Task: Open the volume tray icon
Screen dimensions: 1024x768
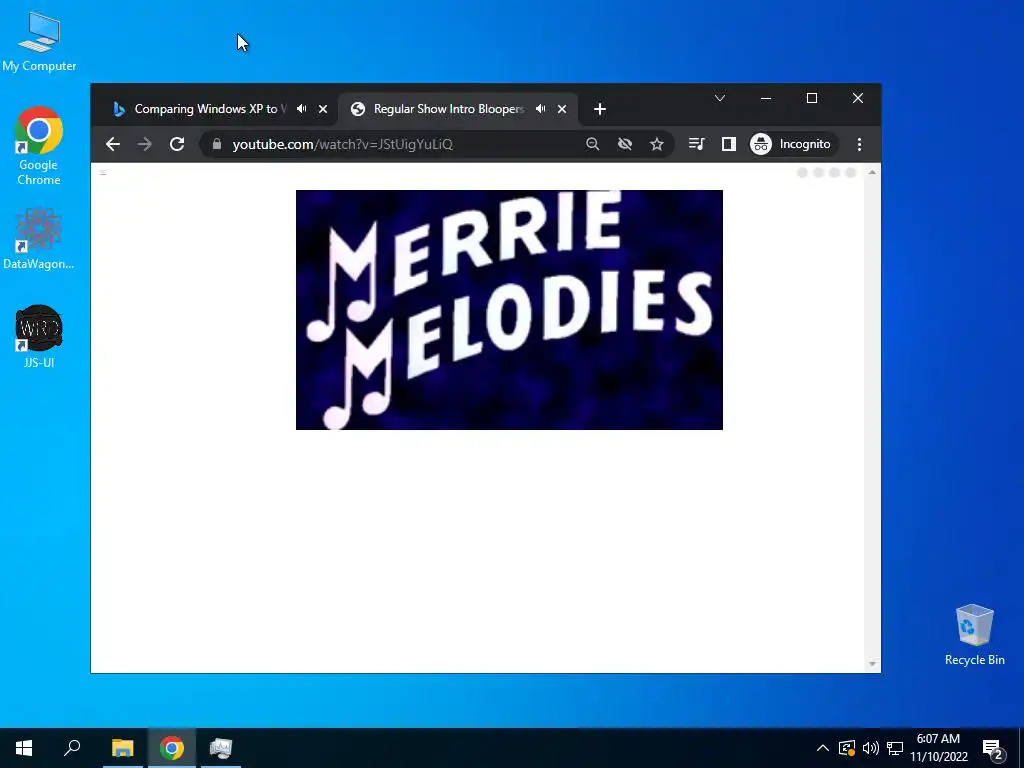Action: point(871,748)
